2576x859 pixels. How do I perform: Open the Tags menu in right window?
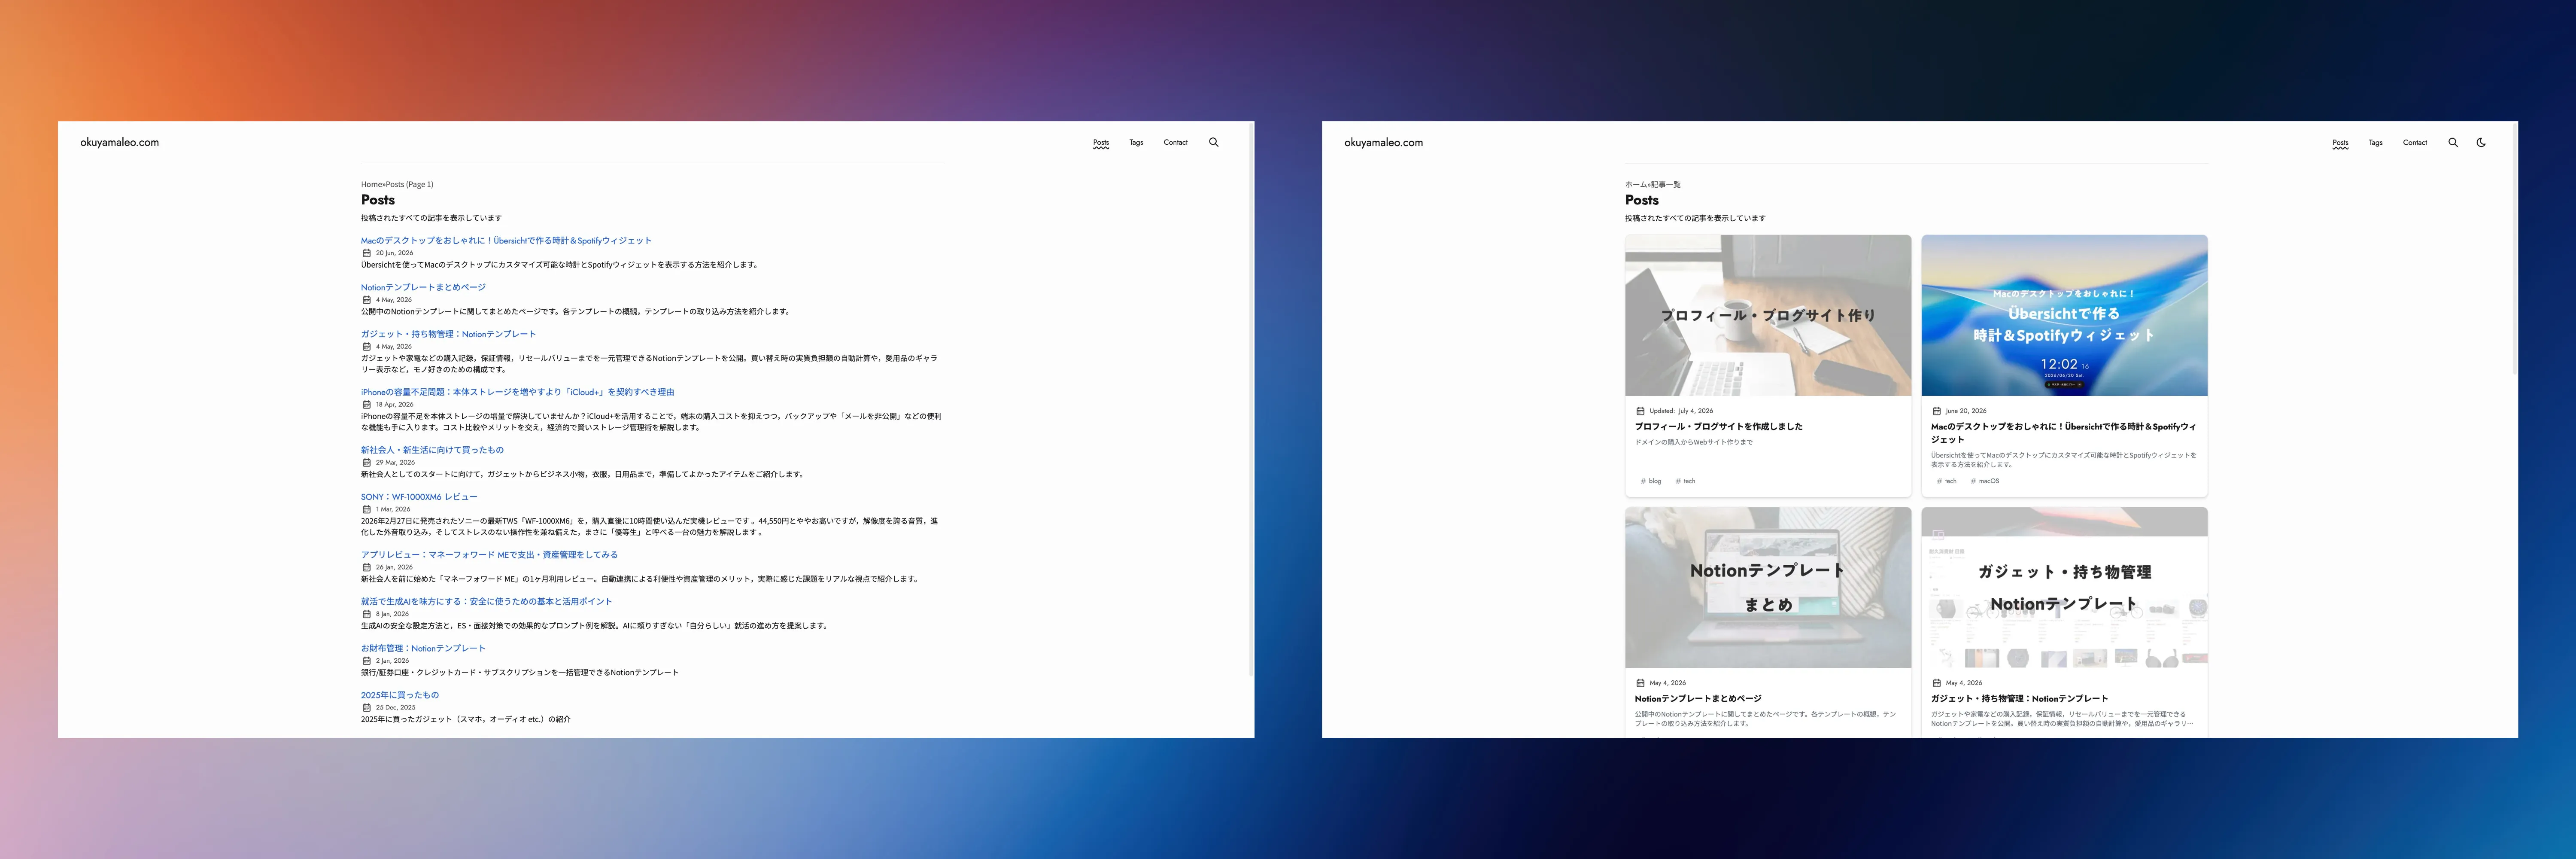point(2375,142)
